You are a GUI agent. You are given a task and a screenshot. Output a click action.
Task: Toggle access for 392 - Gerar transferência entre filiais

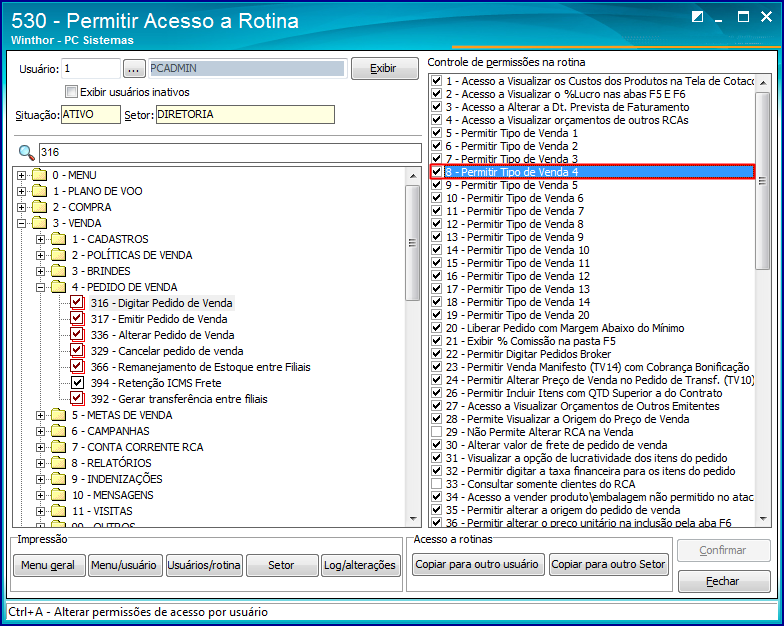click(x=77, y=398)
